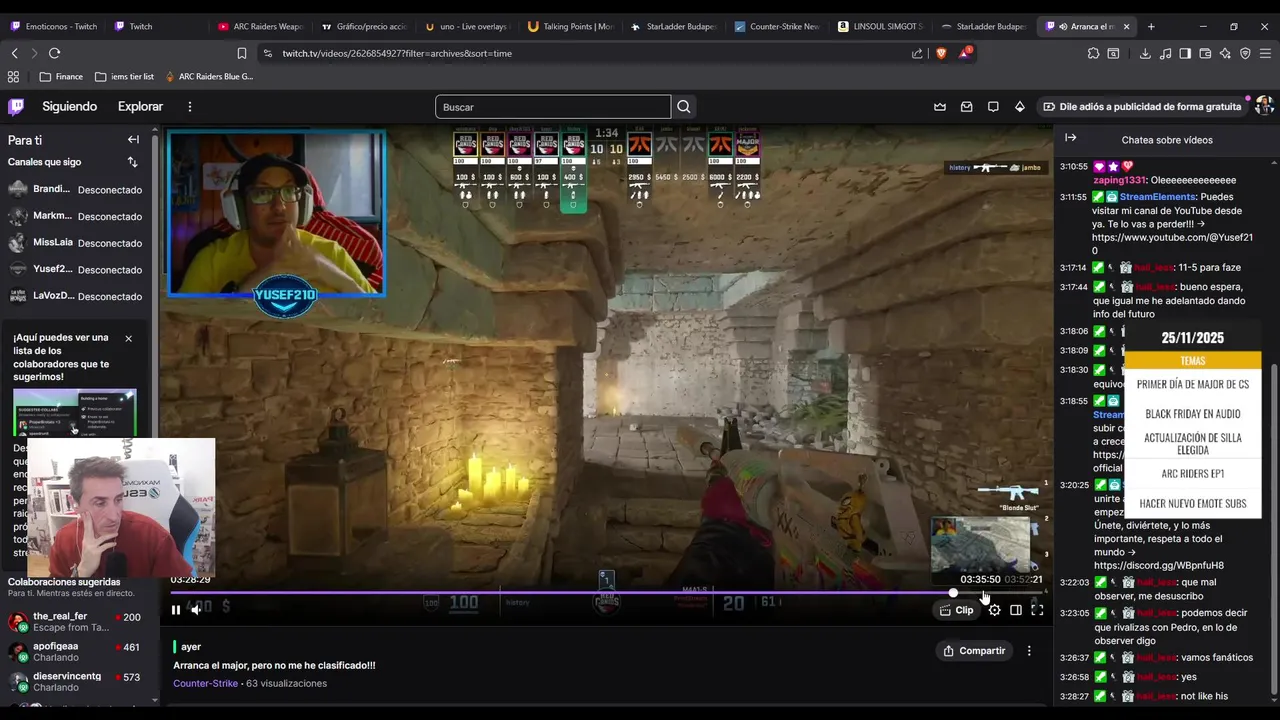
Task: Sort followed channels list
Action: (x=132, y=162)
